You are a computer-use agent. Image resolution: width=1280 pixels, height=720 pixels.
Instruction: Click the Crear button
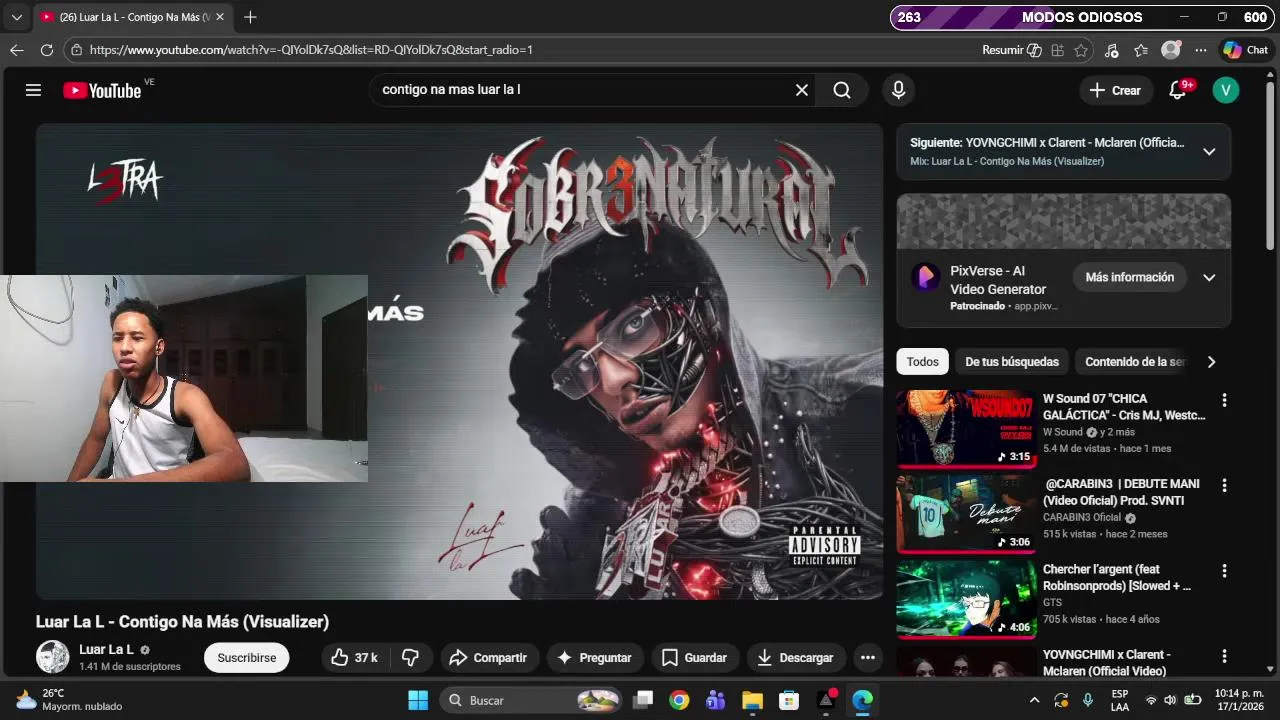pyautogui.click(x=1115, y=90)
